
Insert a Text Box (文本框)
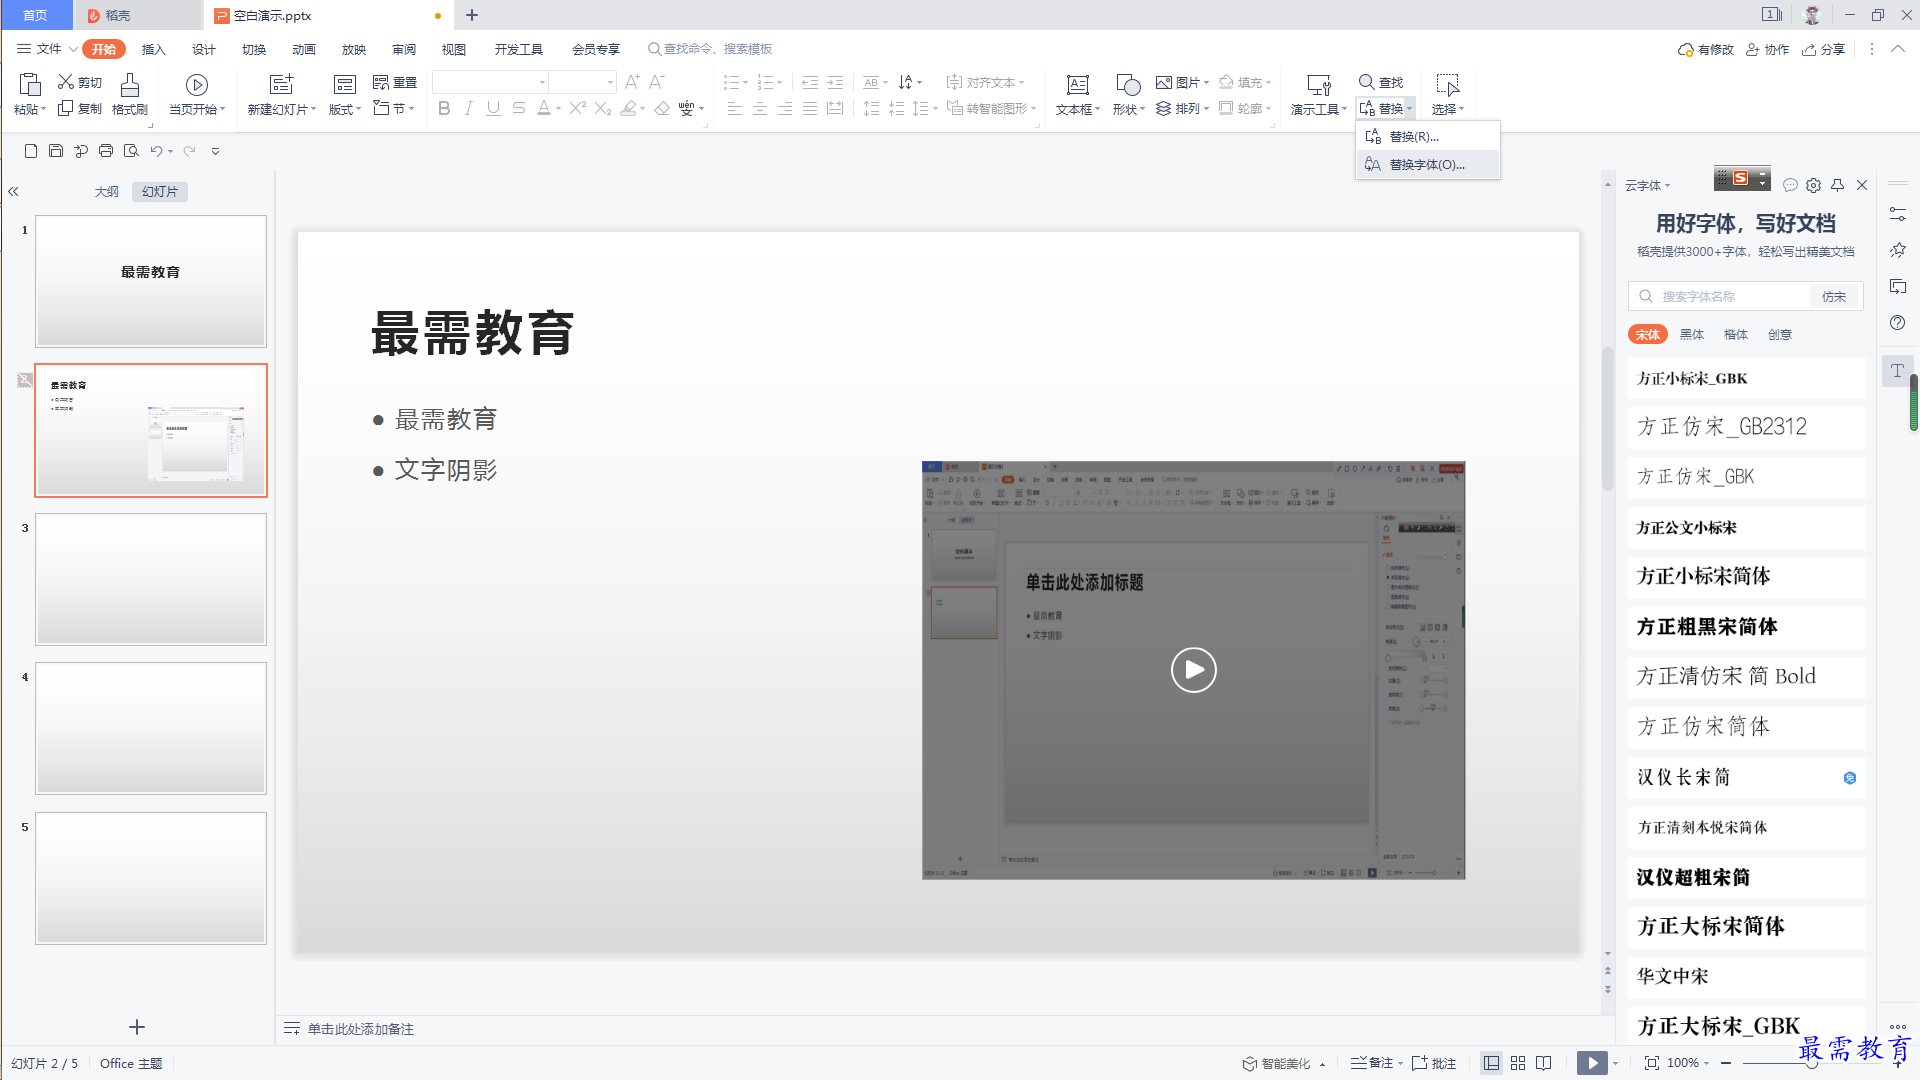(x=1078, y=95)
